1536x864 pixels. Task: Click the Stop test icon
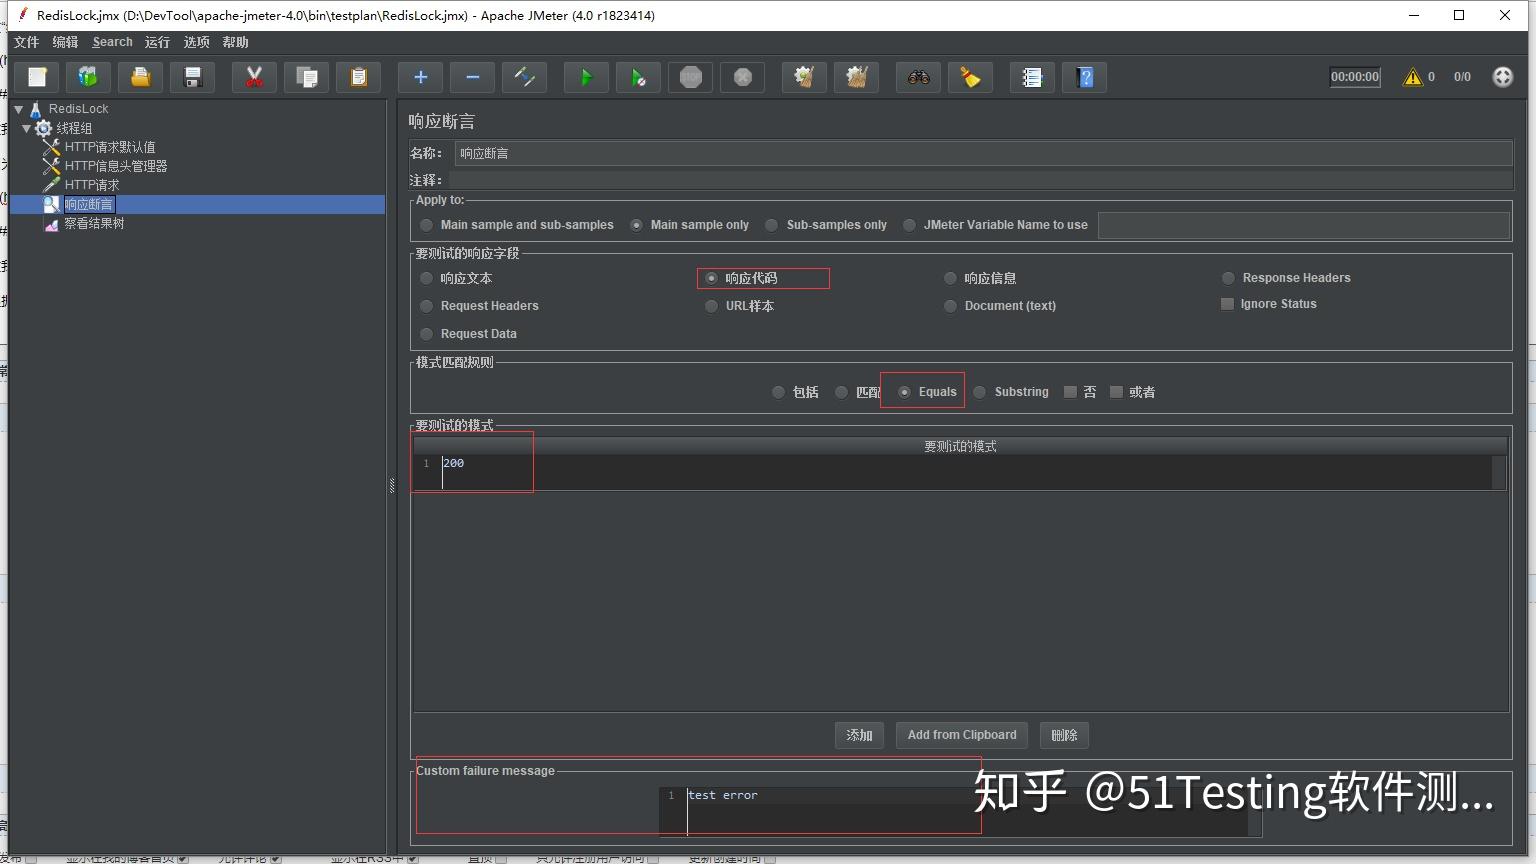690,77
